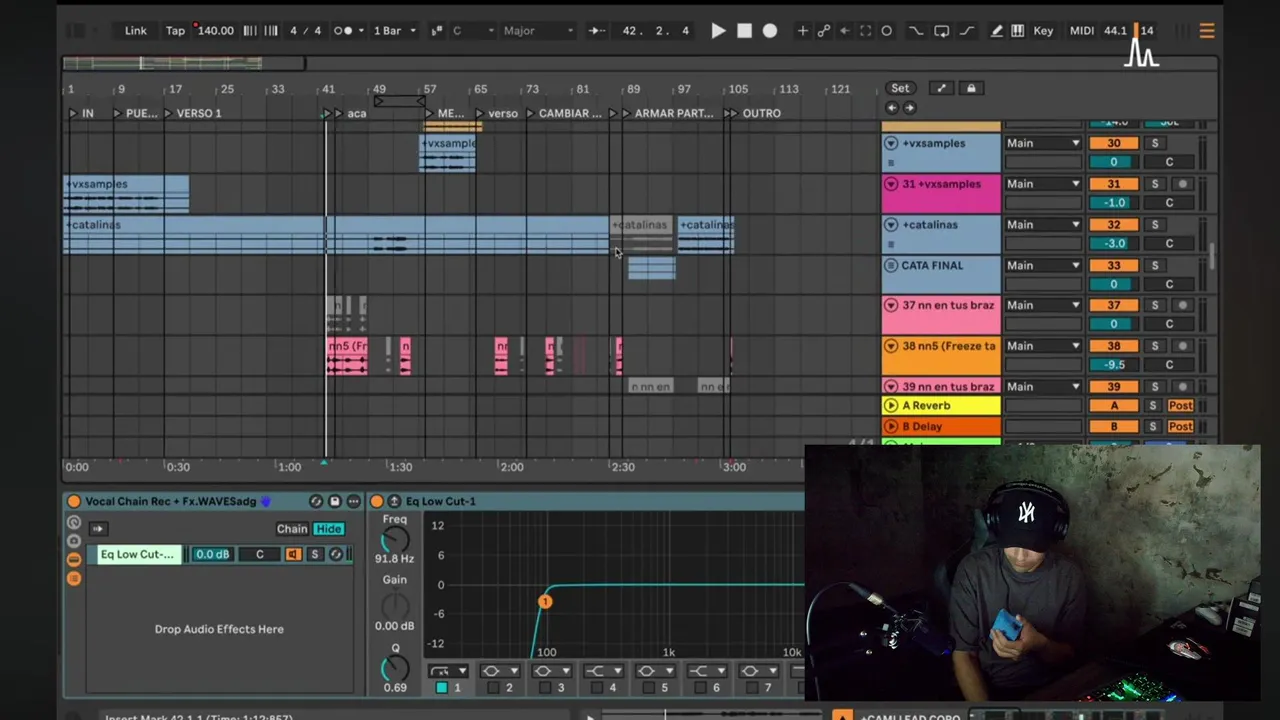Toggle the Post button on A Reverb

point(1181,405)
